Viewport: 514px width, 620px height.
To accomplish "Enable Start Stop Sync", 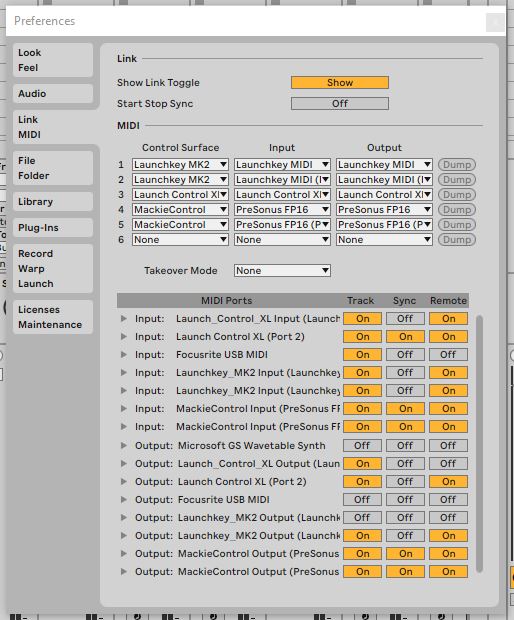I will [340, 104].
